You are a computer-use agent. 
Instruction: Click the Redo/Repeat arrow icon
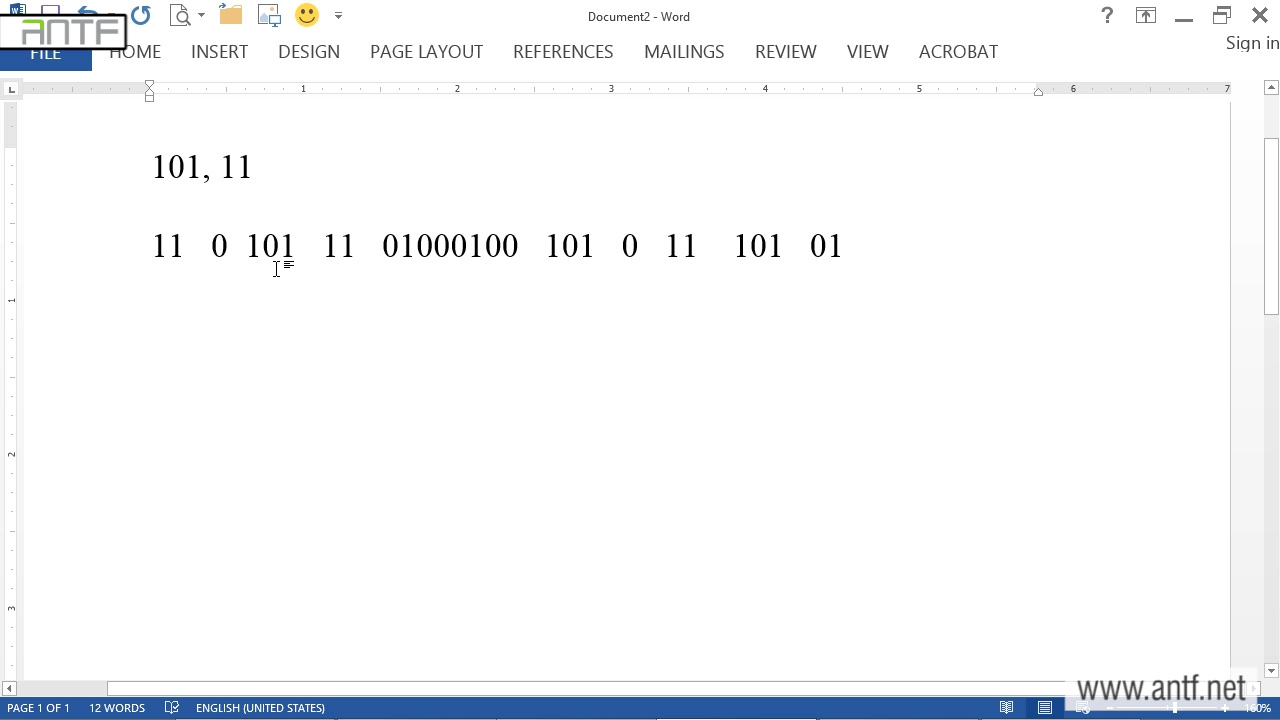coord(141,15)
